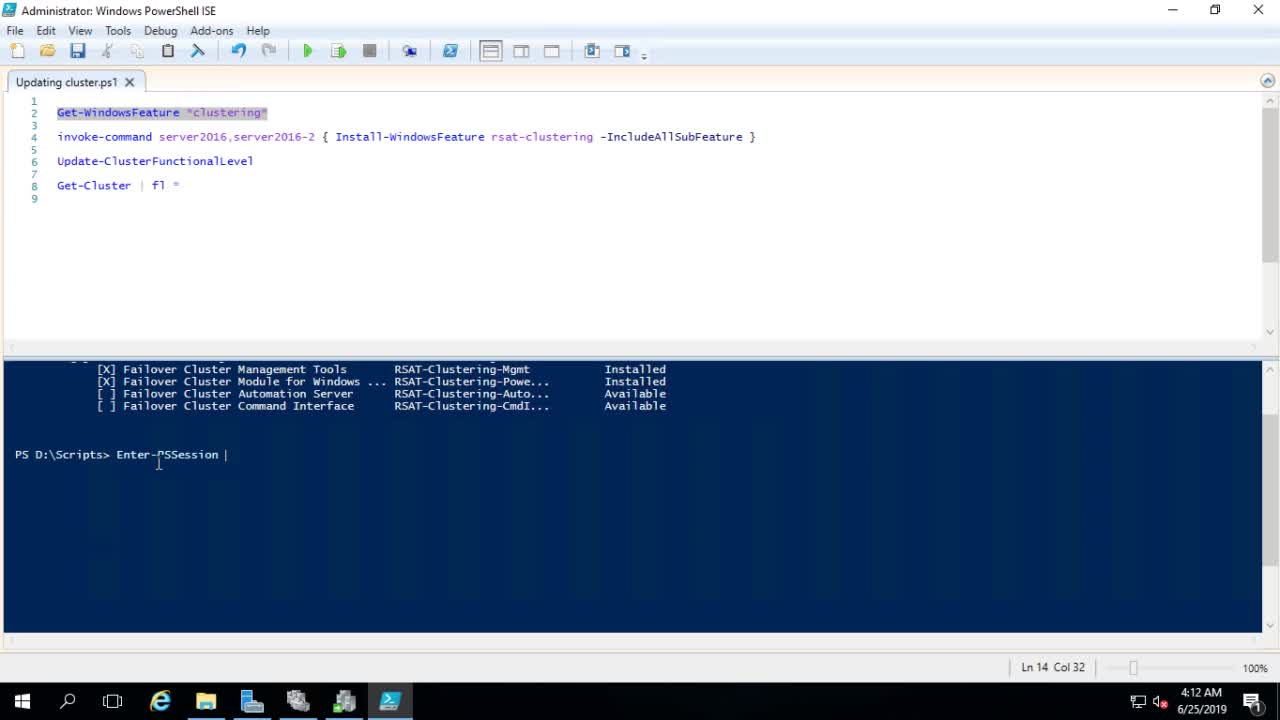1280x720 pixels.
Task: Open Windows search from the taskbar
Action: [x=68, y=701]
